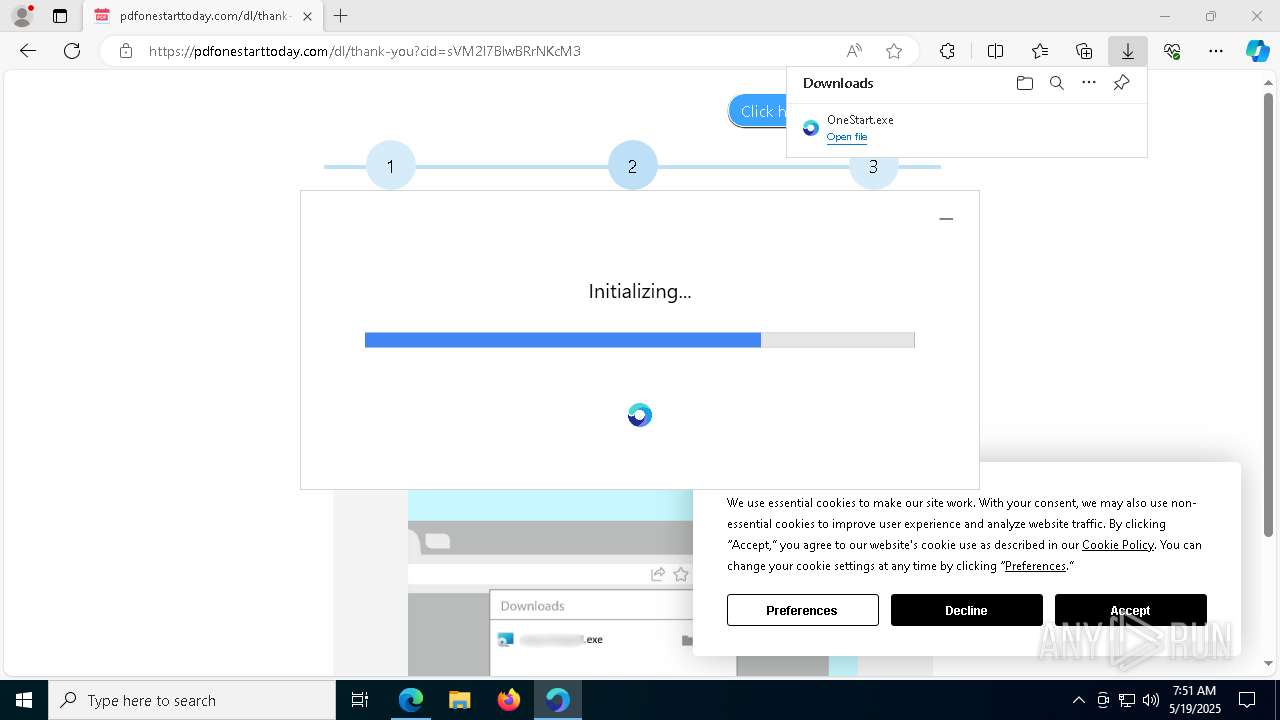Open Browser essentials heart icon
The width and height of the screenshot is (1280, 720).
click(x=1172, y=51)
